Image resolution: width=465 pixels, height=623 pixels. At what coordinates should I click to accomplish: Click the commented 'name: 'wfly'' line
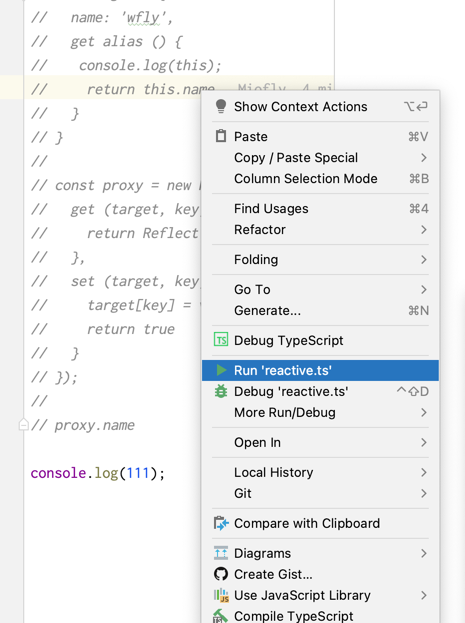tap(102, 18)
